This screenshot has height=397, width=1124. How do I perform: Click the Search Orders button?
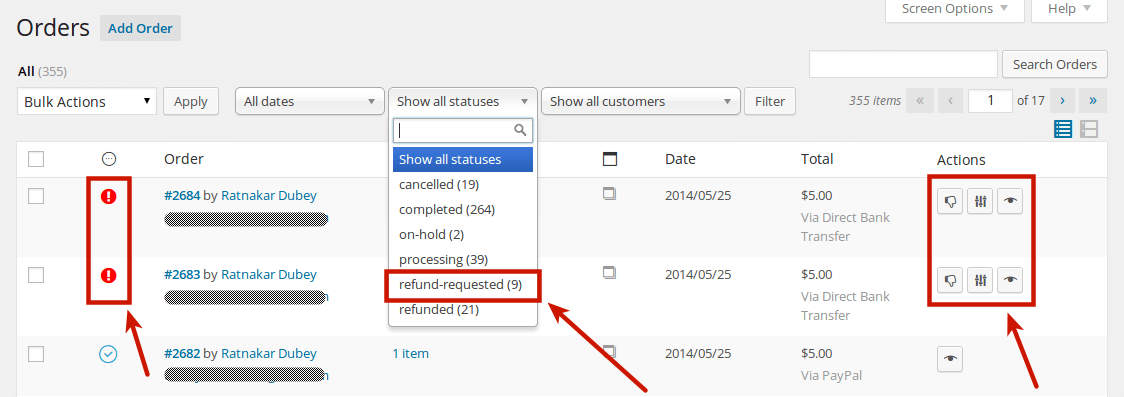point(1054,64)
